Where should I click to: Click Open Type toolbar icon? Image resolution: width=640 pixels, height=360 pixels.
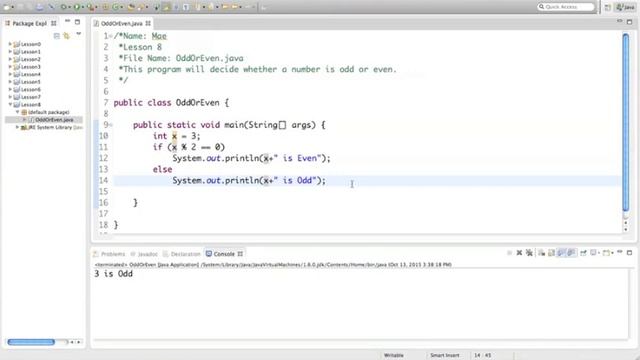[131, 7]
